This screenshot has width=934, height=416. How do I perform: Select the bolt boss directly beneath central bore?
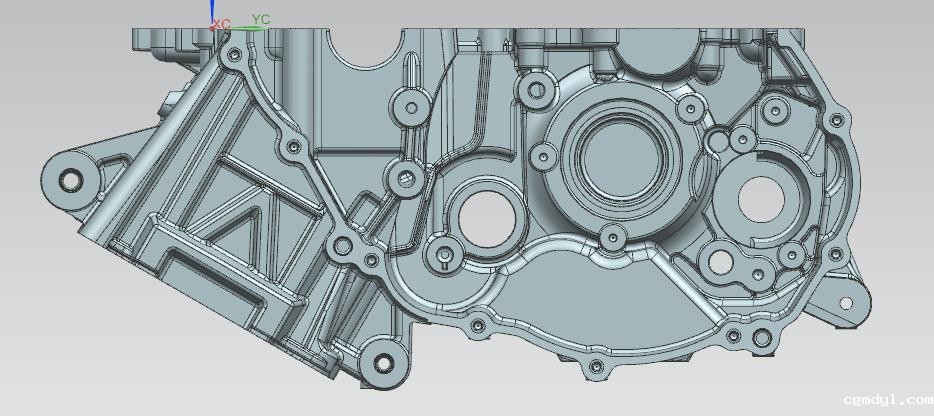coord(610,238)
